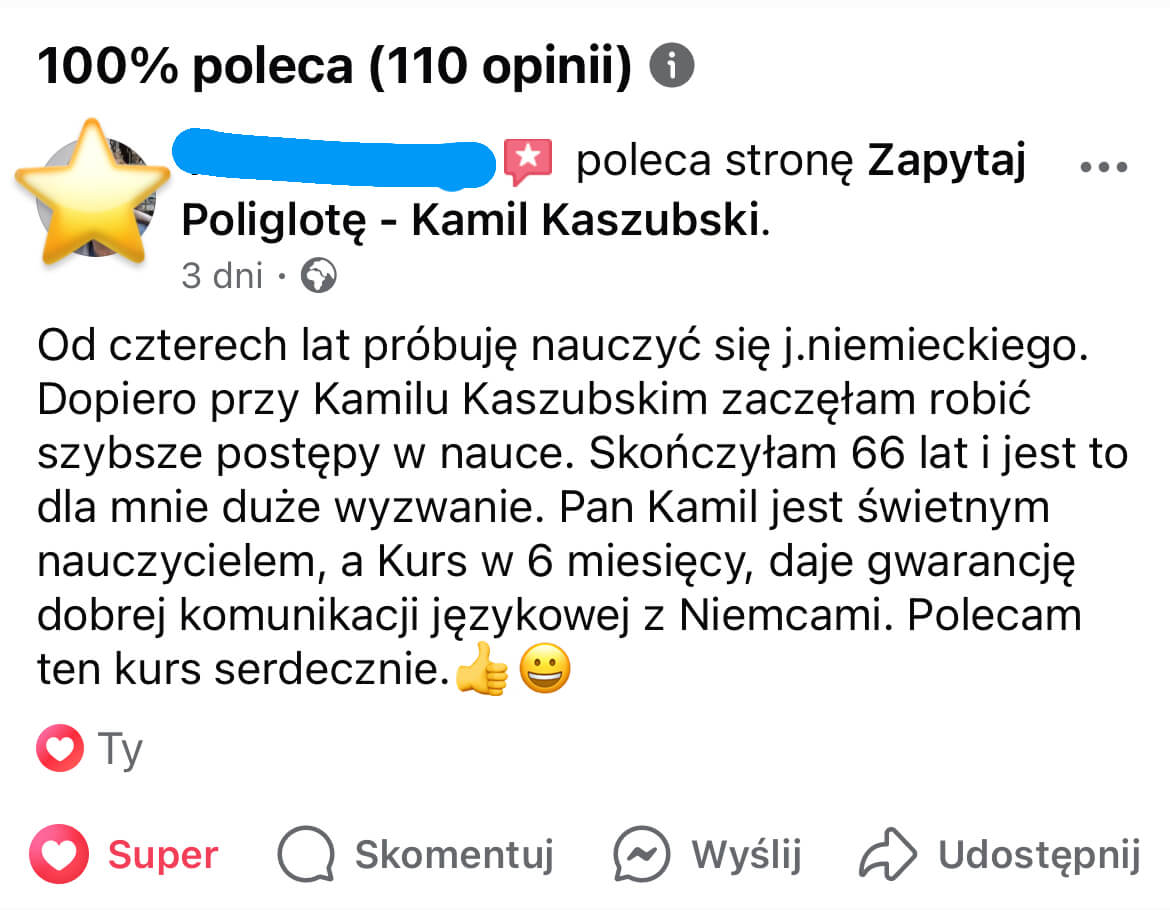
Task: Open the three-dots post options menu
Action: [1105, 167]
